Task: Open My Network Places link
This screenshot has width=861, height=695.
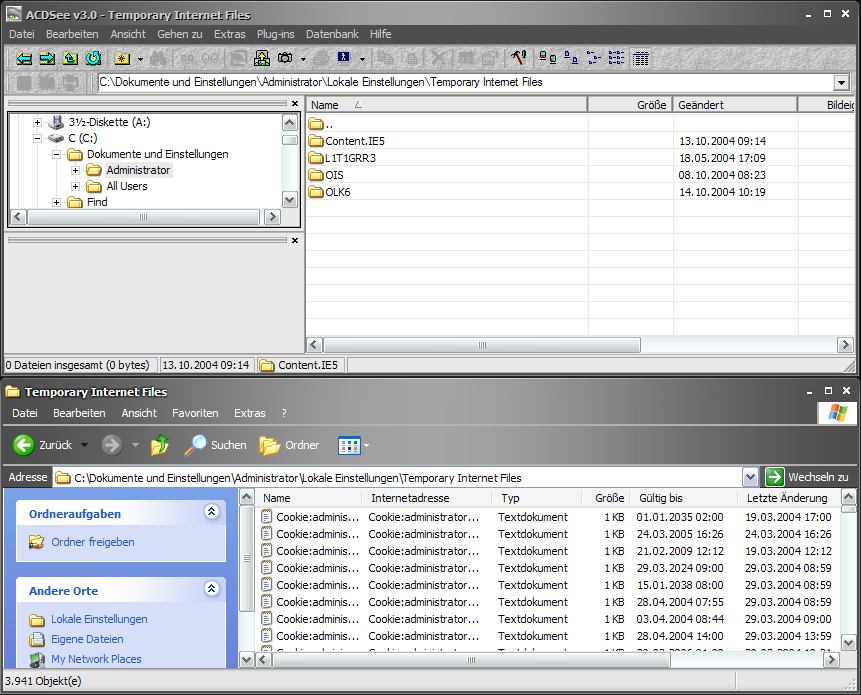Action: point(96,659)
